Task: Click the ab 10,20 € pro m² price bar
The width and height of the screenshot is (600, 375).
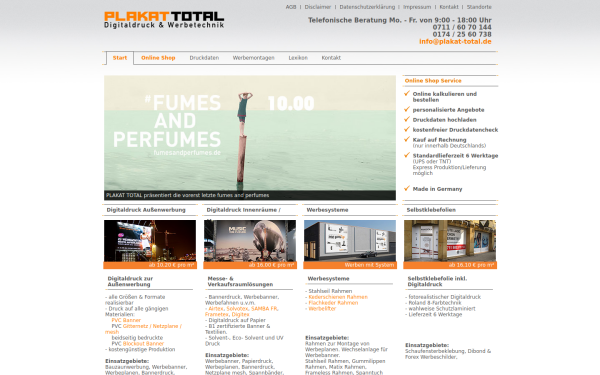Action: tap(150, 265)
